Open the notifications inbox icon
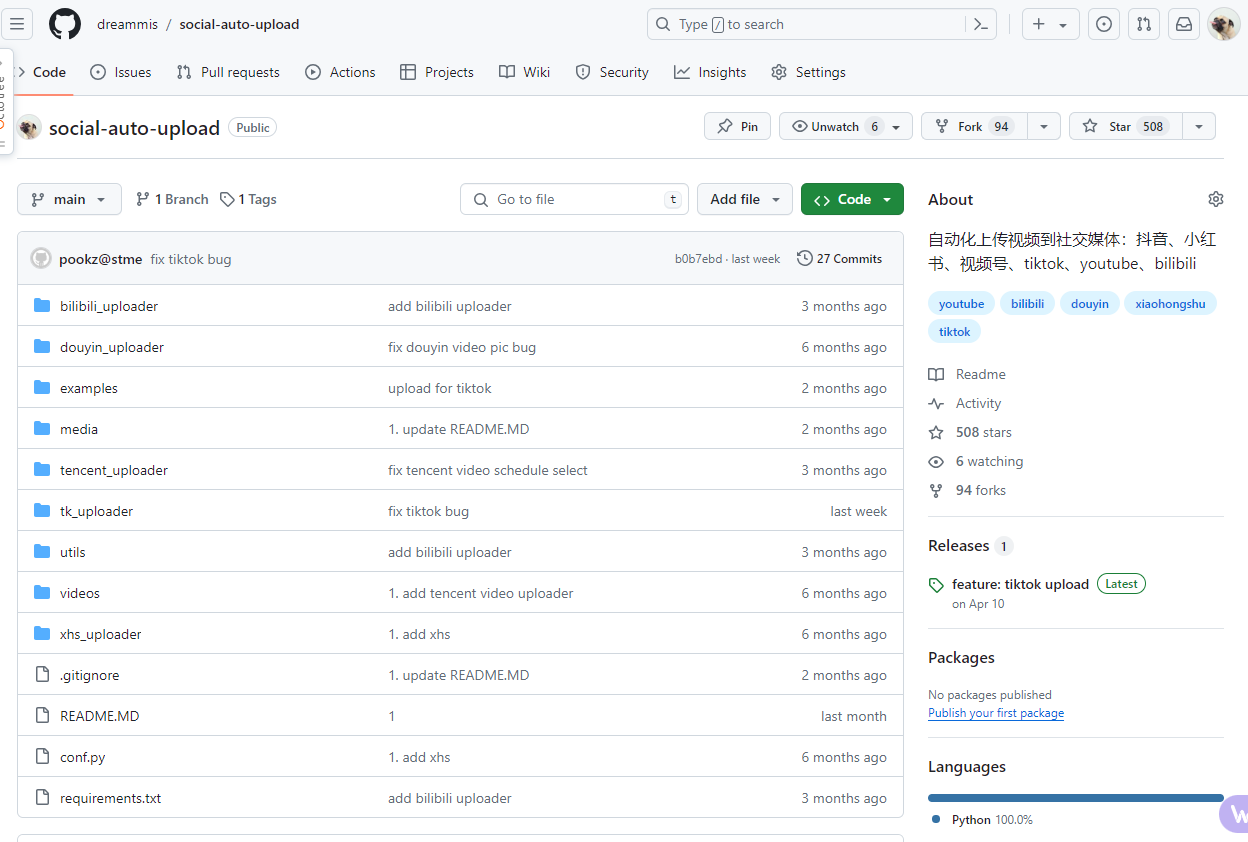Viewport: 1248px width, 842px height. tap(1184, 24)
